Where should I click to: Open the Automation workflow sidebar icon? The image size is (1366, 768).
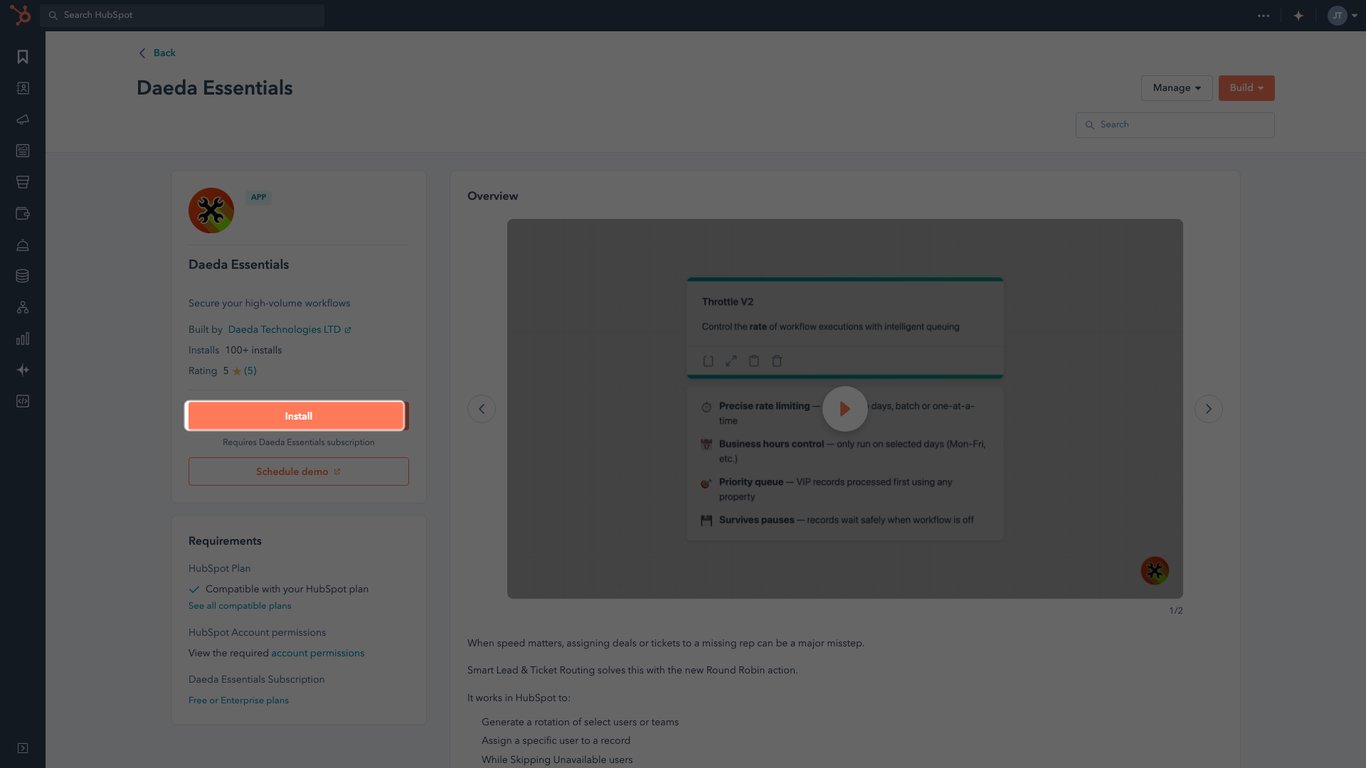(x=23, y=307)
